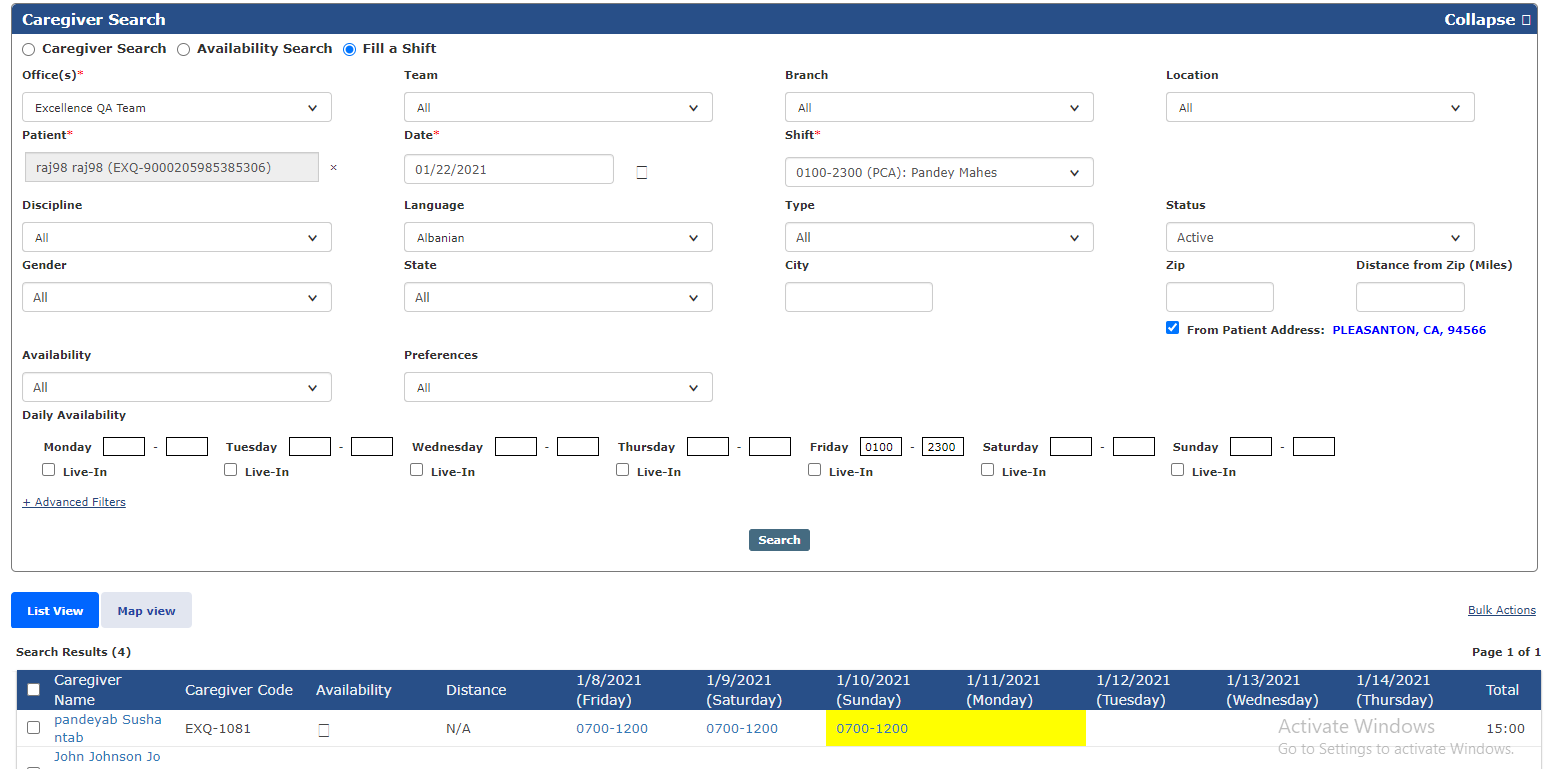The image size is (1555, 769).
Task: Clear the selected patient with the red x
Action: tap(333, 168)
